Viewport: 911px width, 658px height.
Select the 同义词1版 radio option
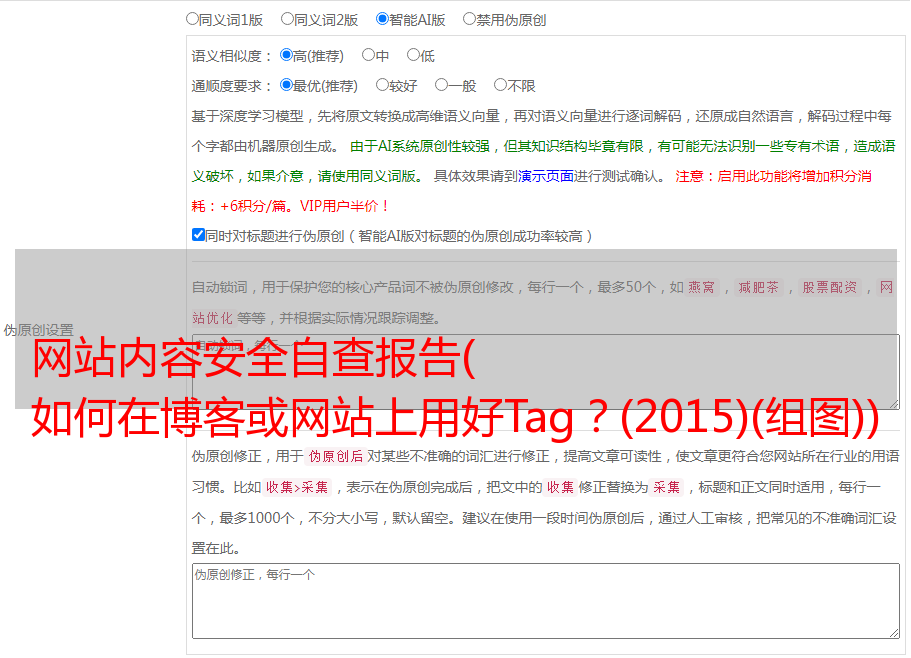192,19
